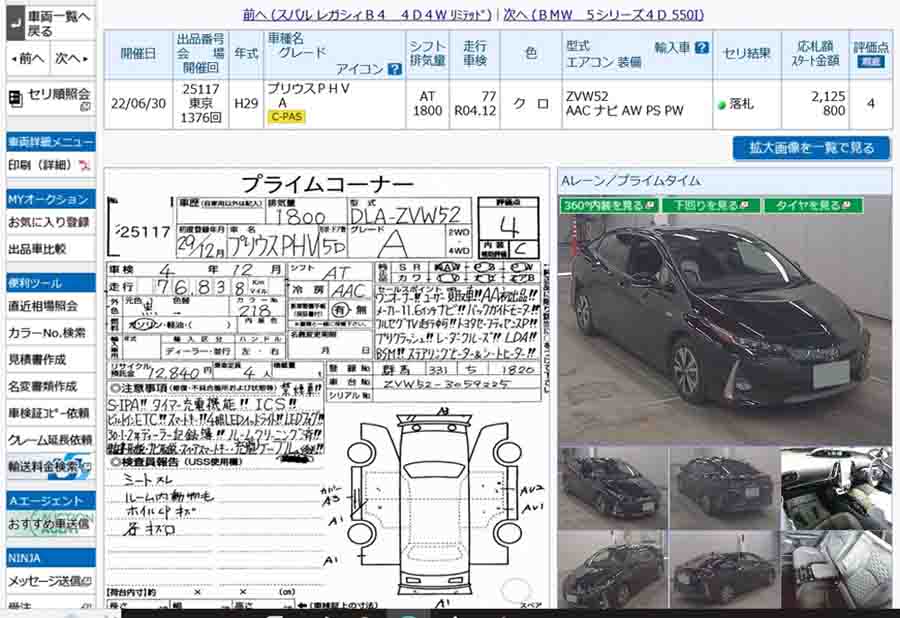Go to next vehicle with 次へ sidebar button
The image size is (900, 618).
(x=72, y=59)
